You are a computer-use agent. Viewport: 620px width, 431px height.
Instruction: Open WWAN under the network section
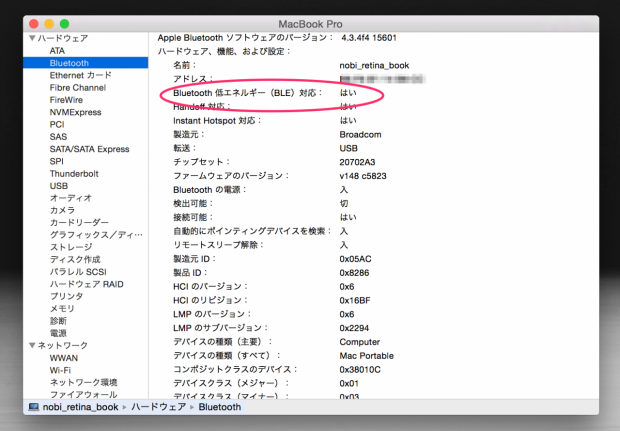65,357
